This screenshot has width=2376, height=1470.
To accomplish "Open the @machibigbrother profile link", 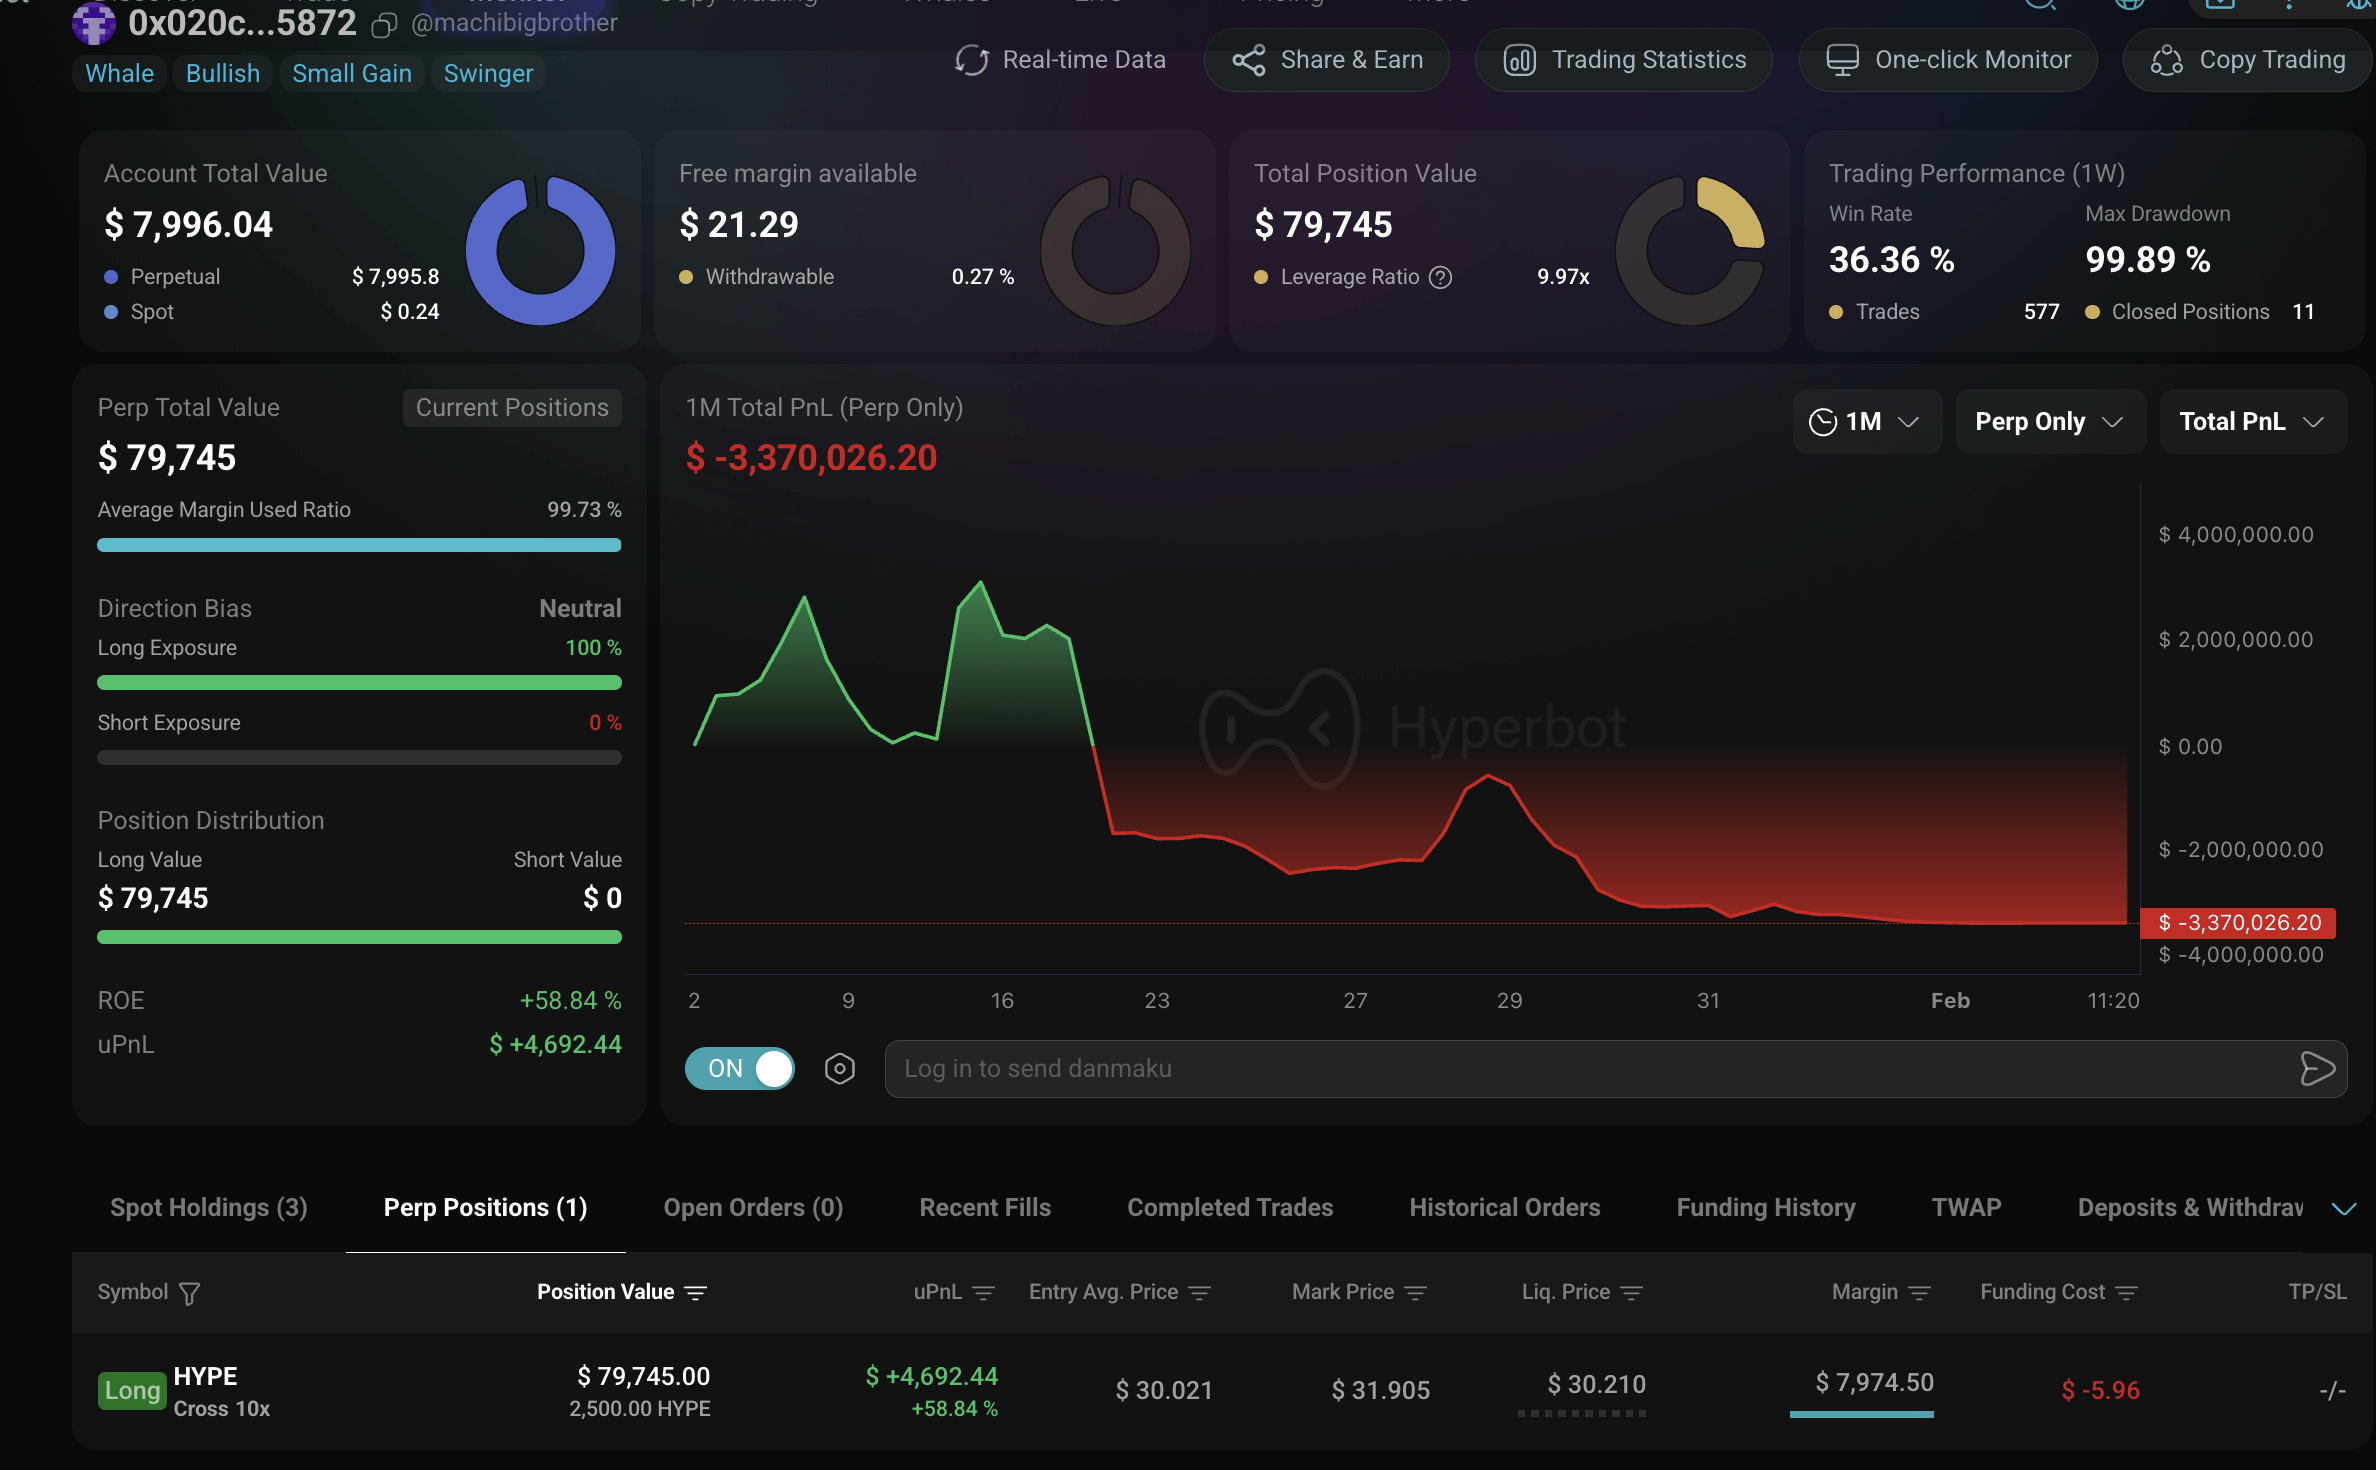I will (514, 22).
